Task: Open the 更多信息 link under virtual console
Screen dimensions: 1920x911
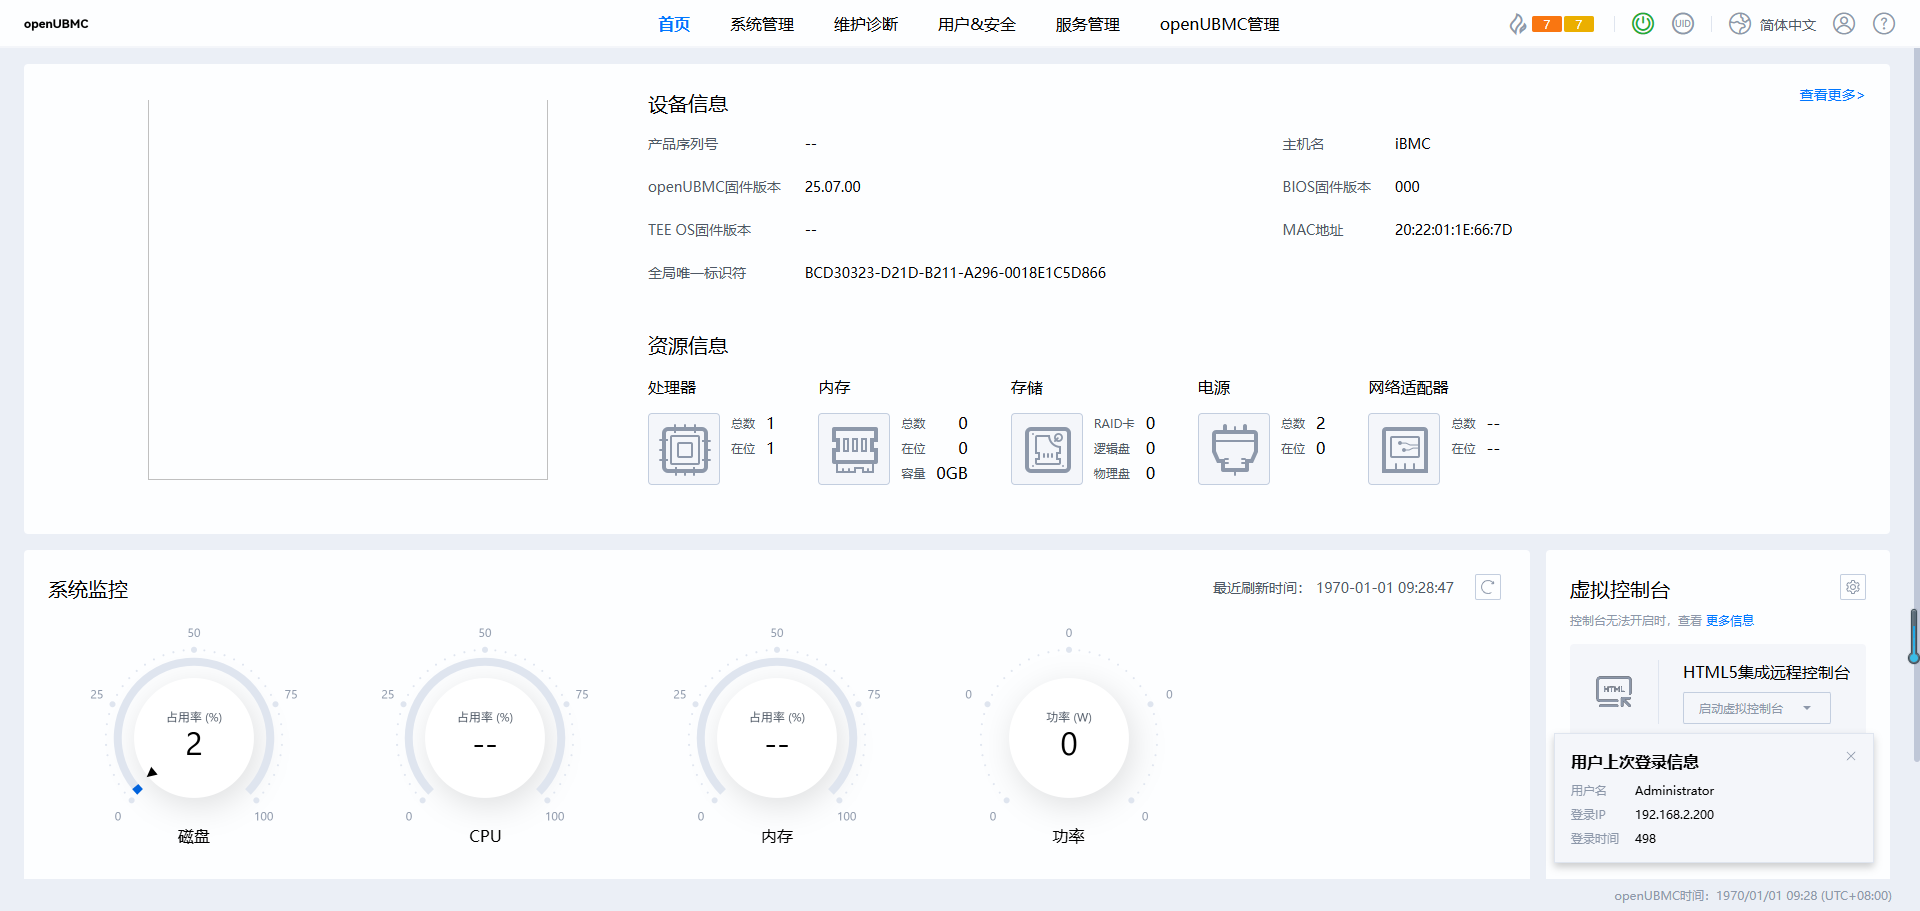Action: [x=1730, y=621]
